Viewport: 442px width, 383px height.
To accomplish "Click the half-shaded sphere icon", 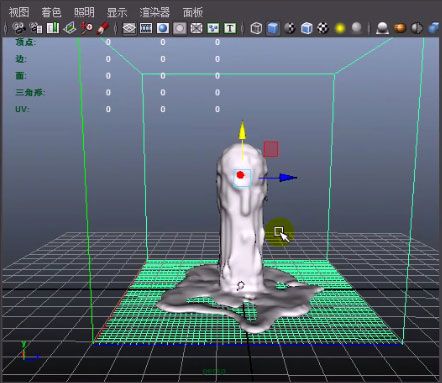I will (x=417, y=28).
